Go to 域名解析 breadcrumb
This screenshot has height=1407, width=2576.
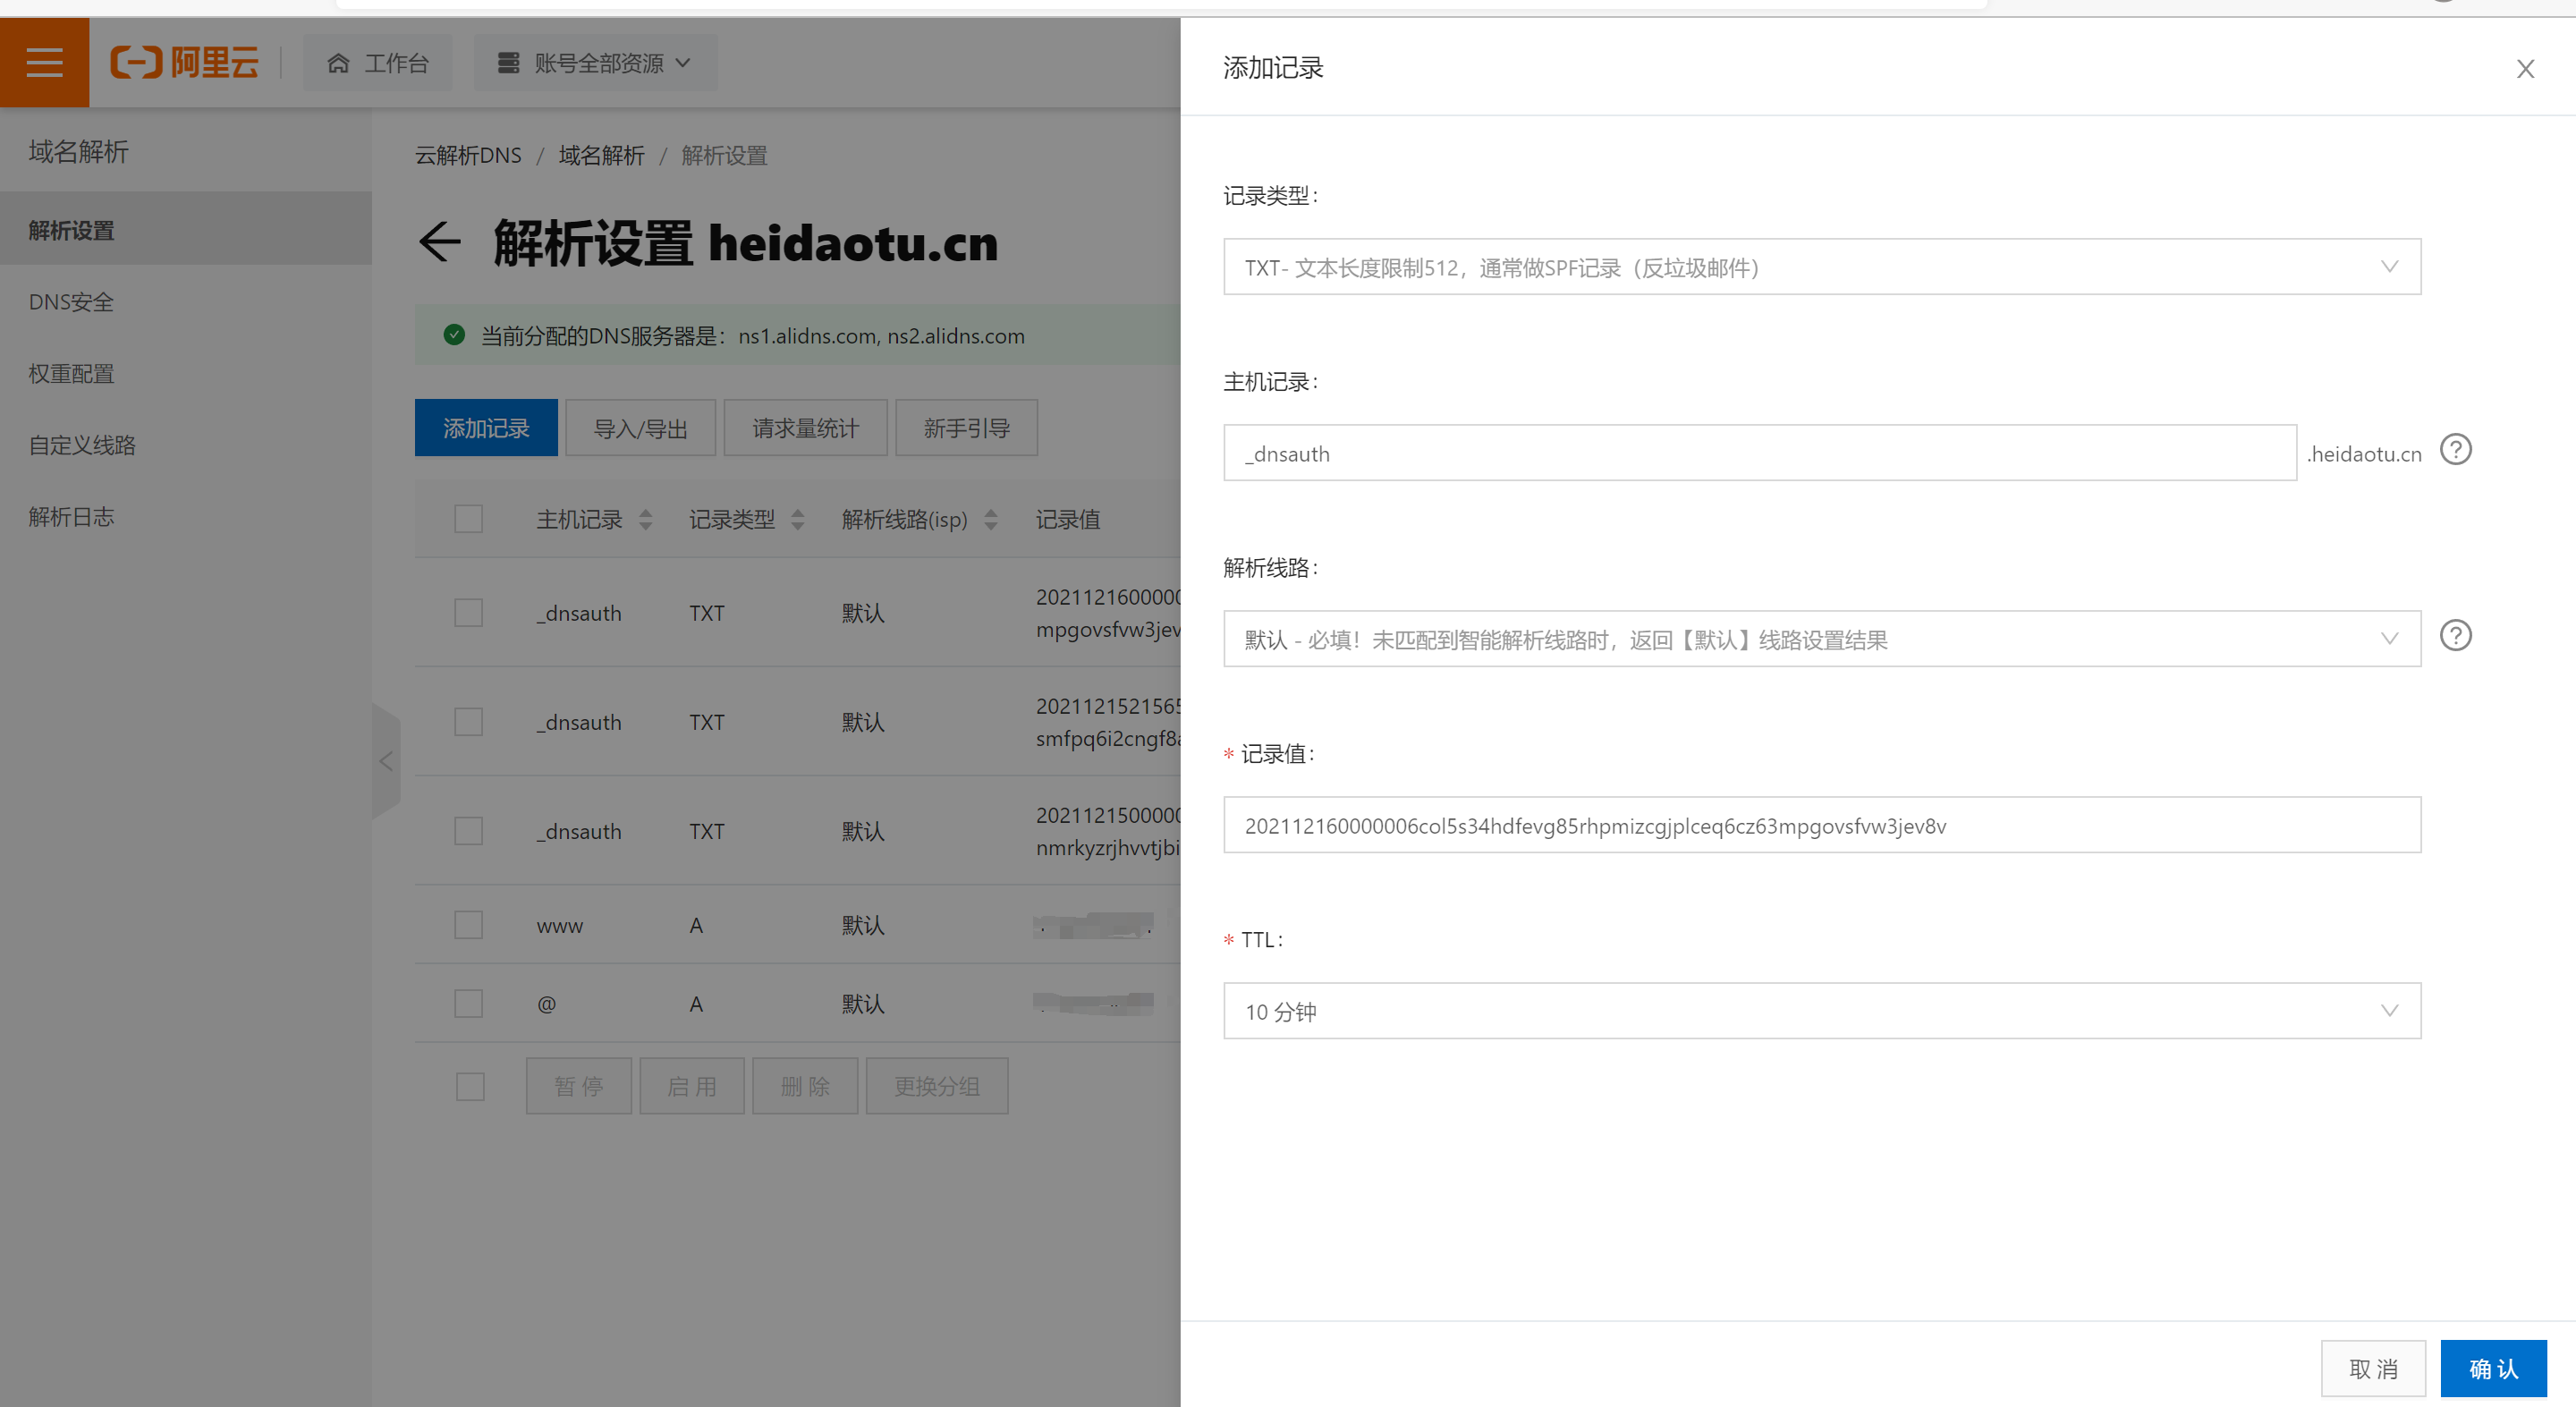pyautogui.click(x=601, y=155)
